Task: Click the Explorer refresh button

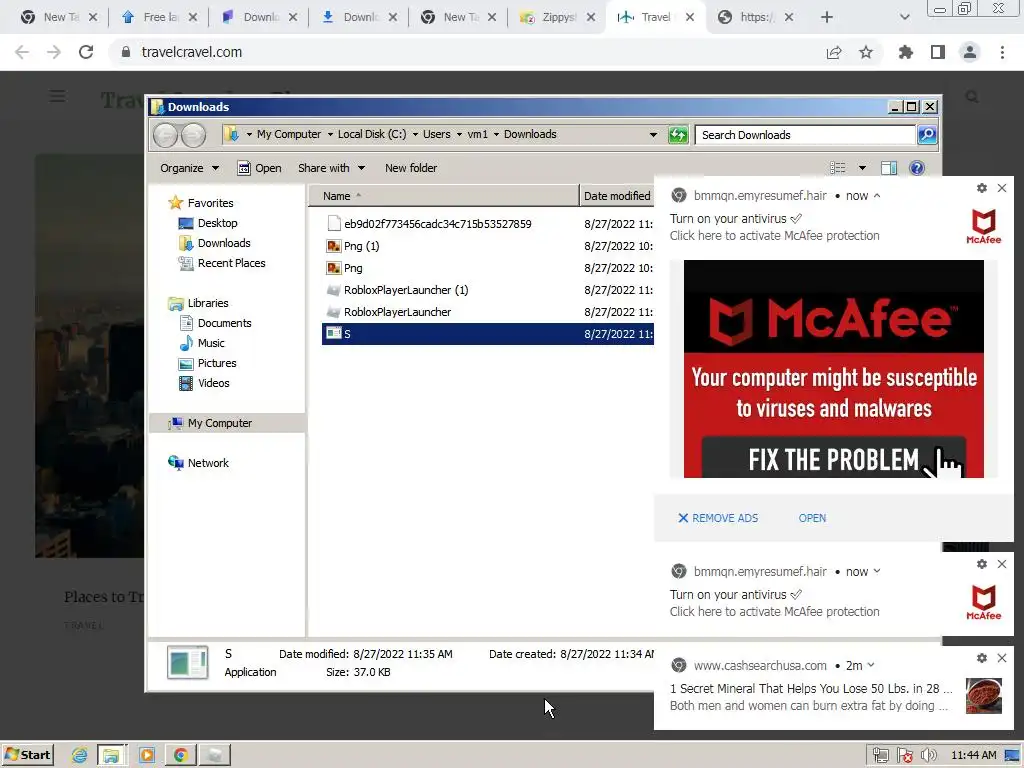Action: tap(678, 135)
